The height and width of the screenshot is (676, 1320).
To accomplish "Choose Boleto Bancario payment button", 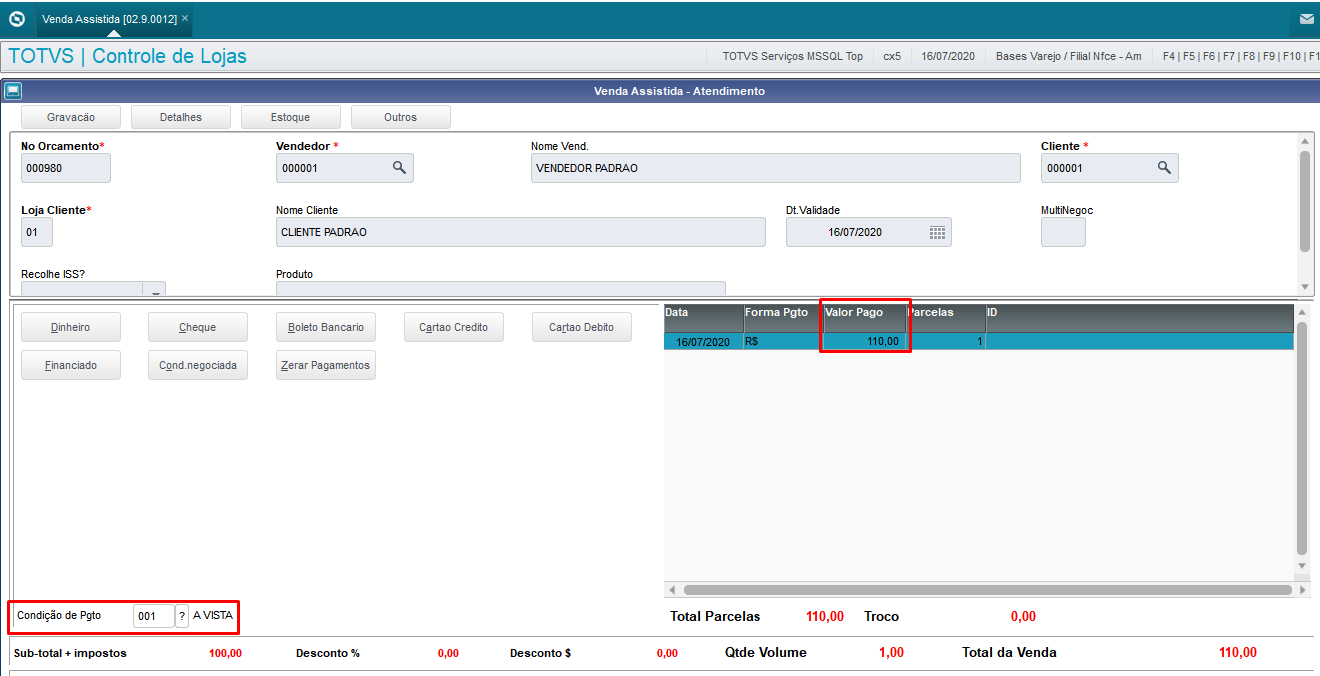I will pos(326,327).
